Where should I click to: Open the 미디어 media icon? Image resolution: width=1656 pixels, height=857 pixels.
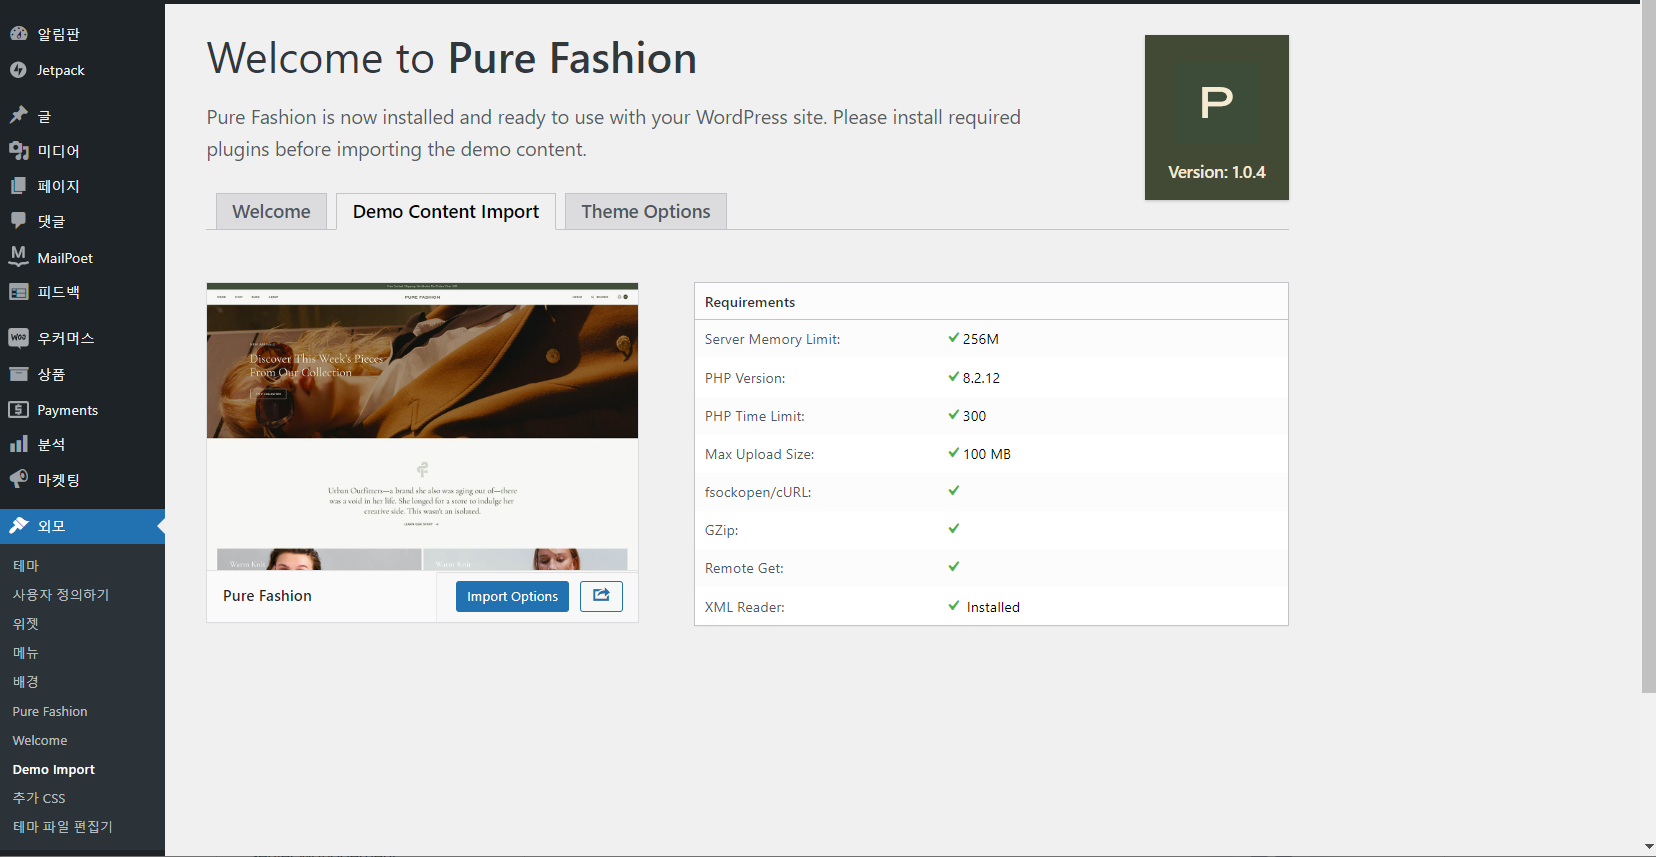pyautogui.click(x=18, y=151)
